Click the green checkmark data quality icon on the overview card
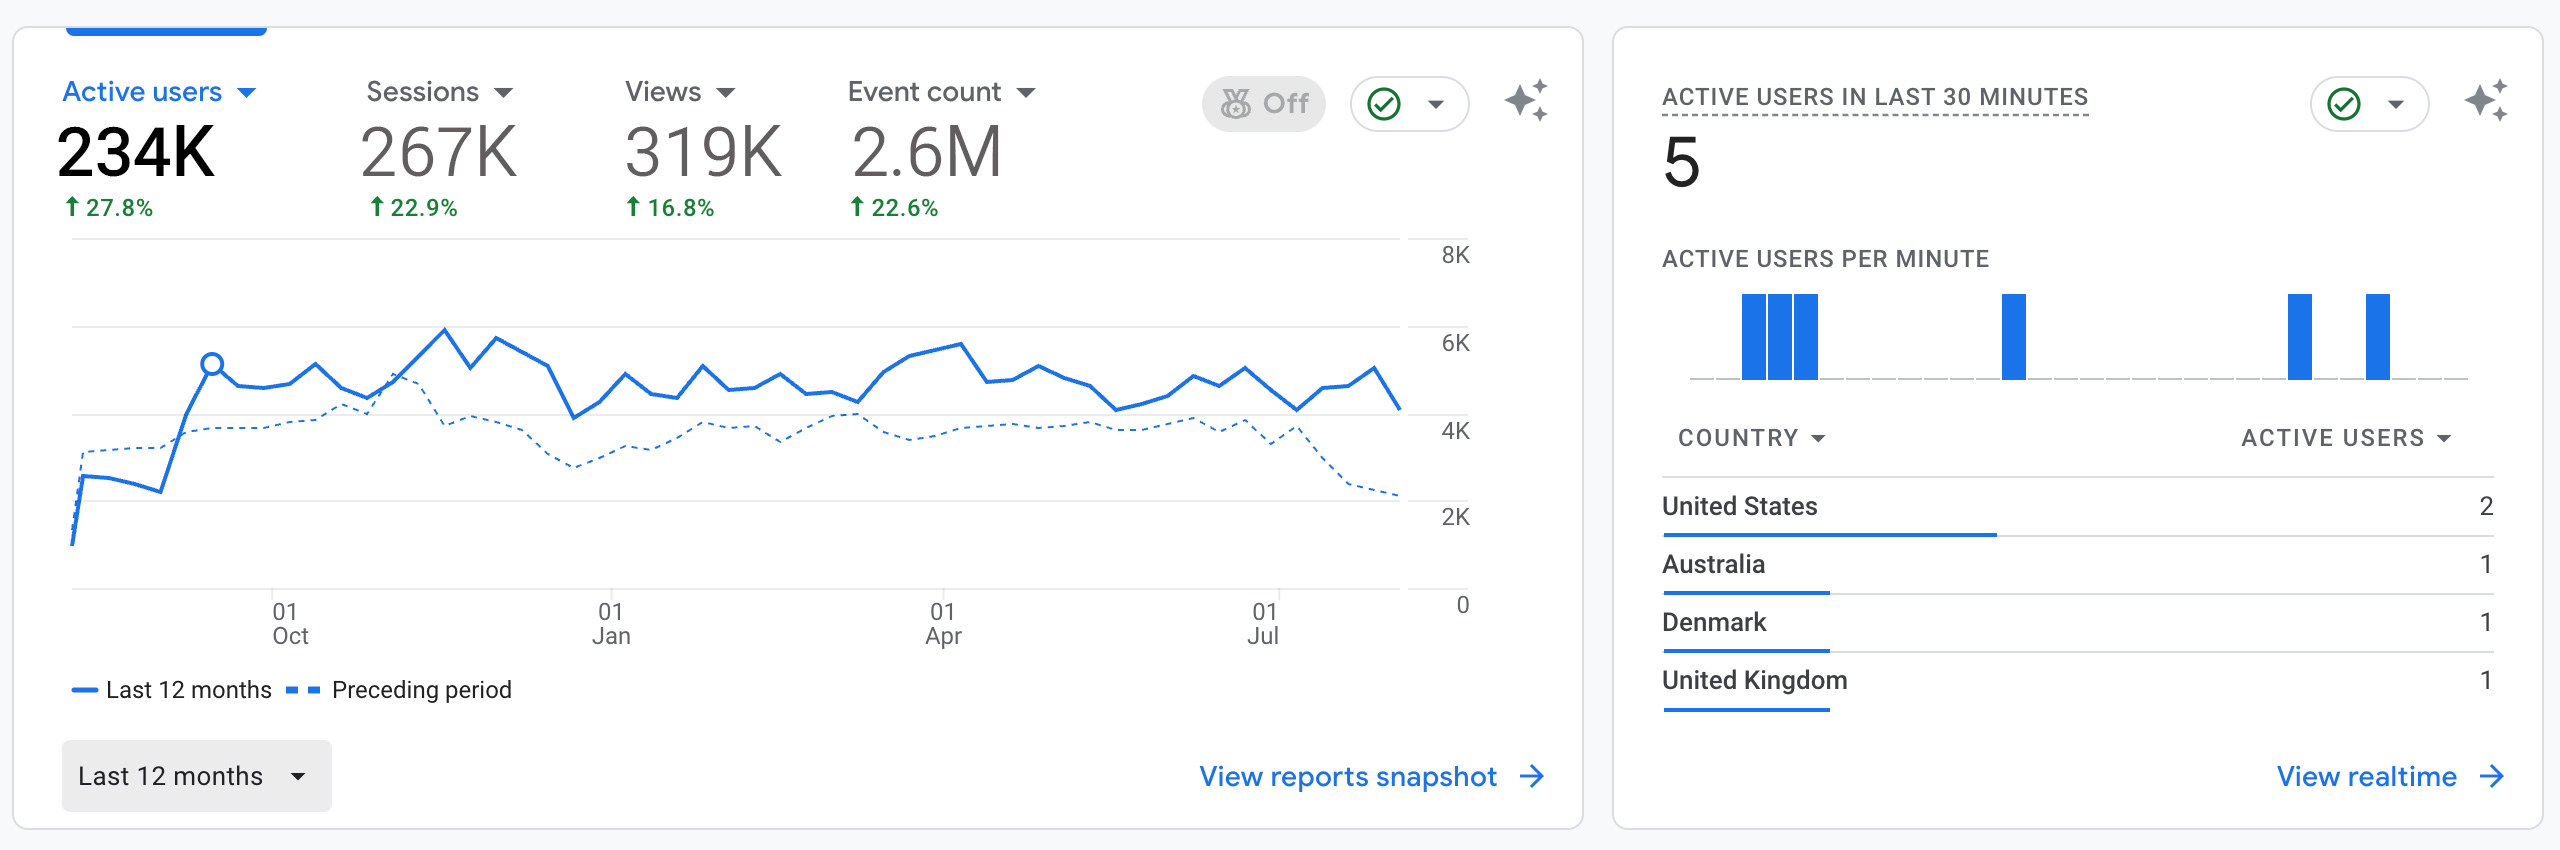 click(1384, 104)
